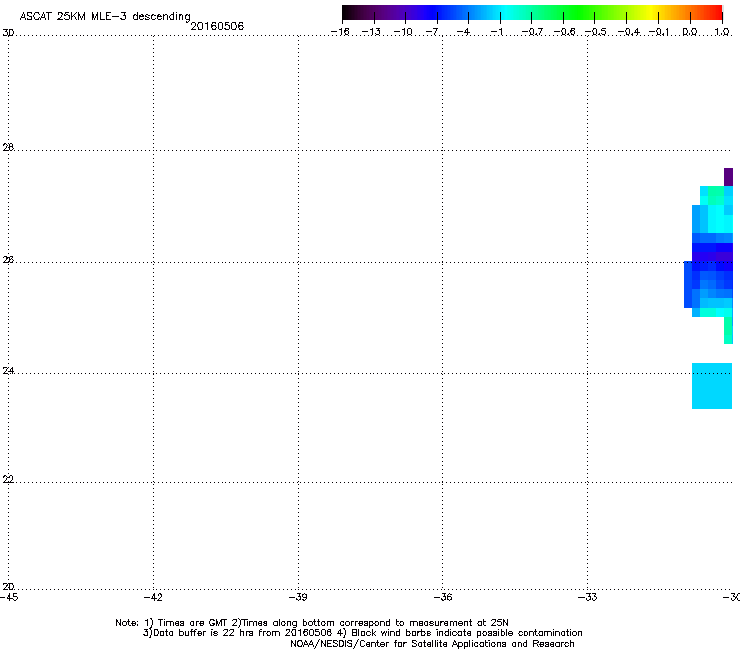The image size is (740, 650).
Task: Select the -0.1 color scale label
Action: click(659, 32)
